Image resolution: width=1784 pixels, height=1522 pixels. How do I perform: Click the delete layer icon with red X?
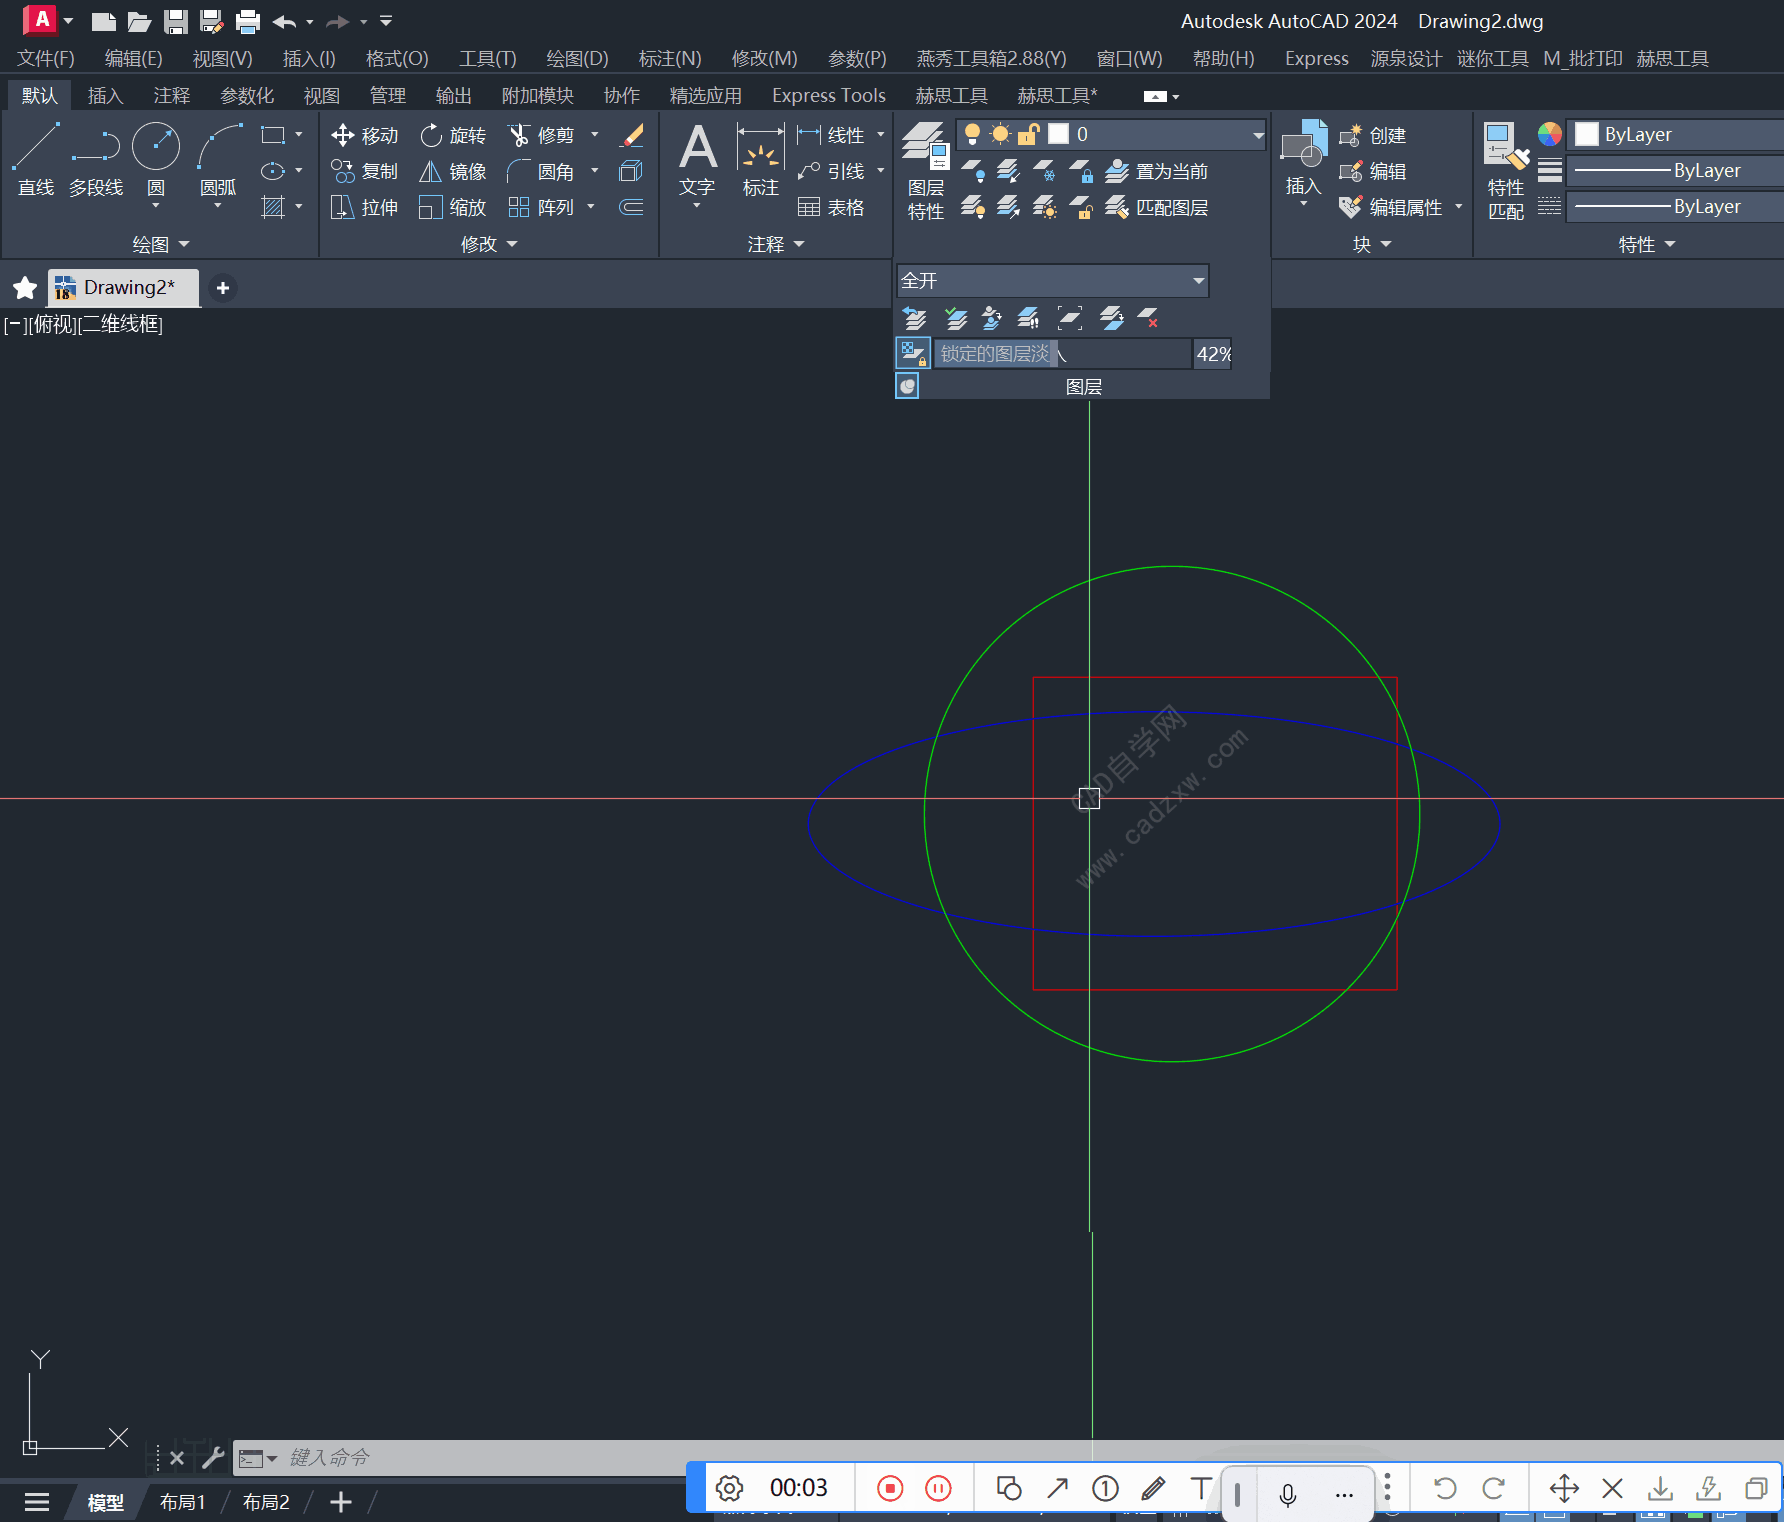point(1148,318)
